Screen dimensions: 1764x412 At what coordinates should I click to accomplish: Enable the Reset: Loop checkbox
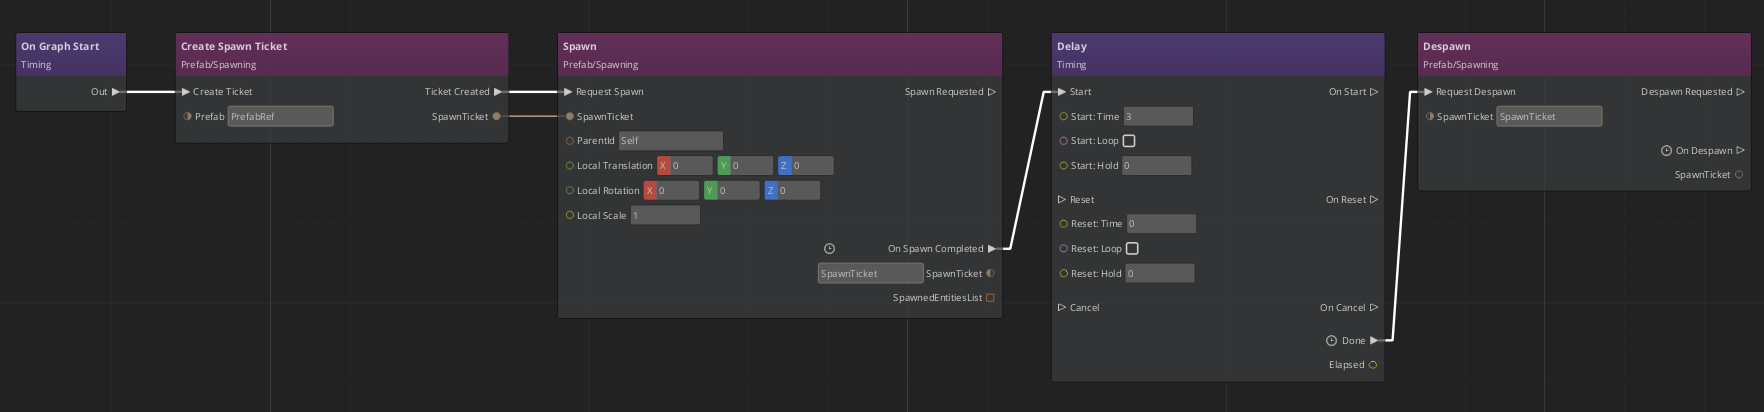pos(1132,249)
